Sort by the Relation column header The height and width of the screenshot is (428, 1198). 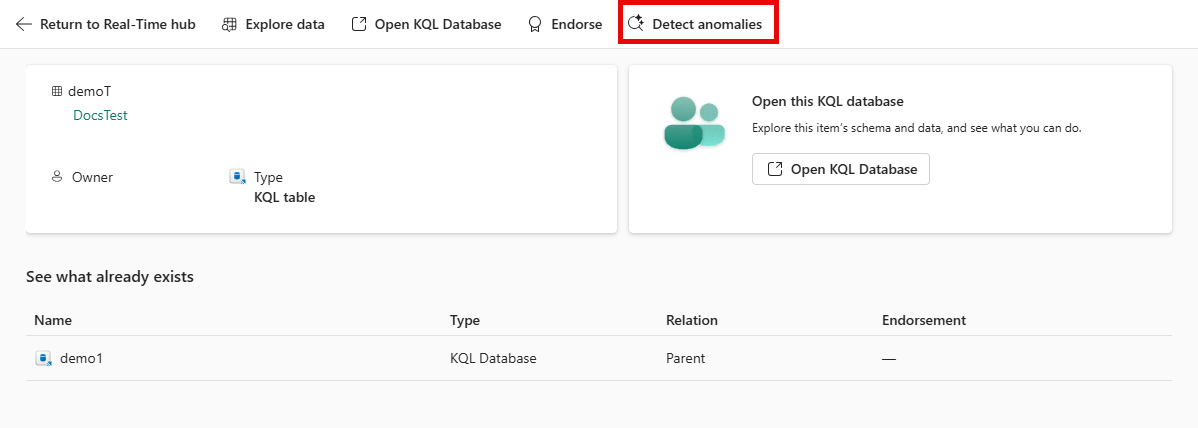pyautogui.click(x=692, y=320)
